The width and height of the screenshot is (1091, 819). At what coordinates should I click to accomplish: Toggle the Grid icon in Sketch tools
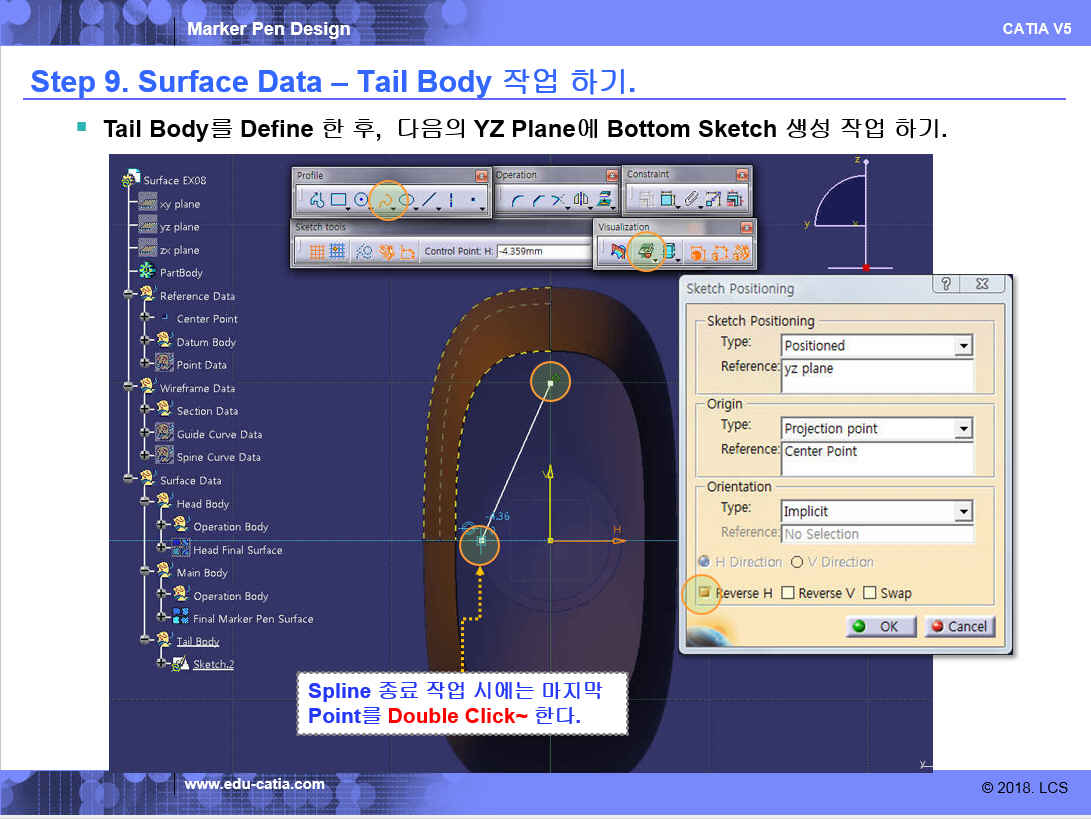316,252
